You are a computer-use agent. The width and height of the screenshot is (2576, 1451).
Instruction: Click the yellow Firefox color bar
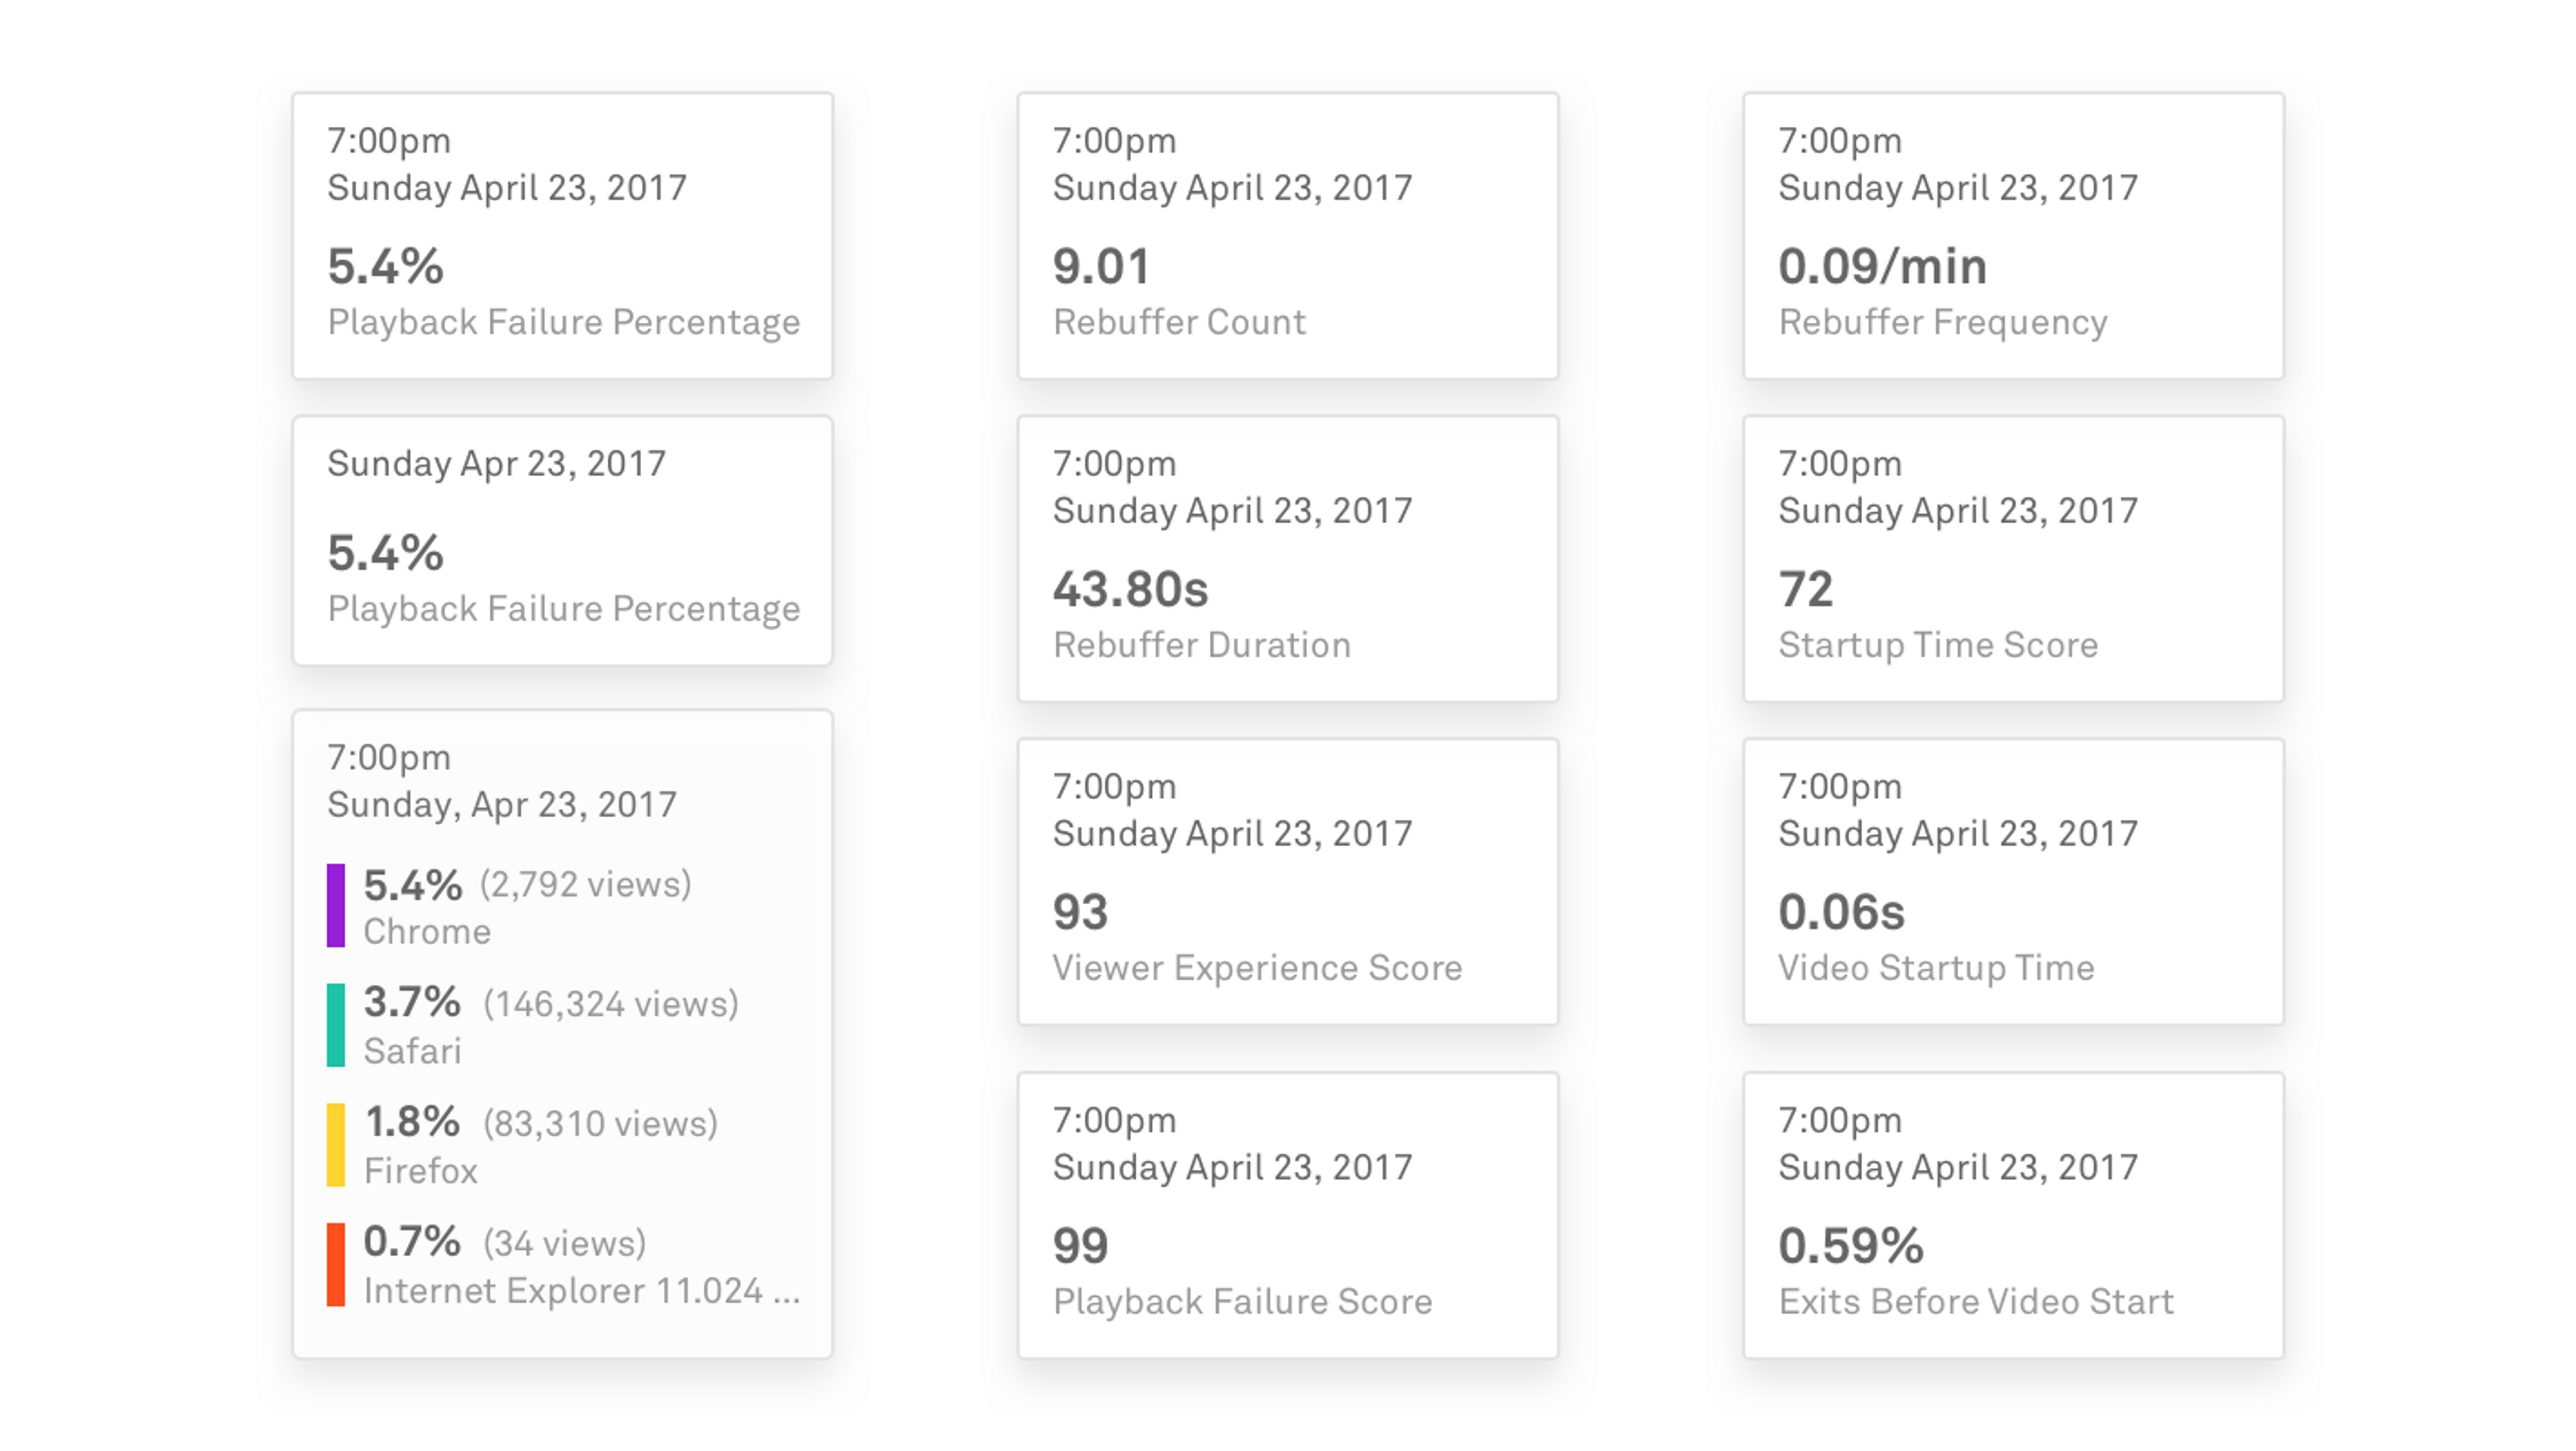[336, 1145]
